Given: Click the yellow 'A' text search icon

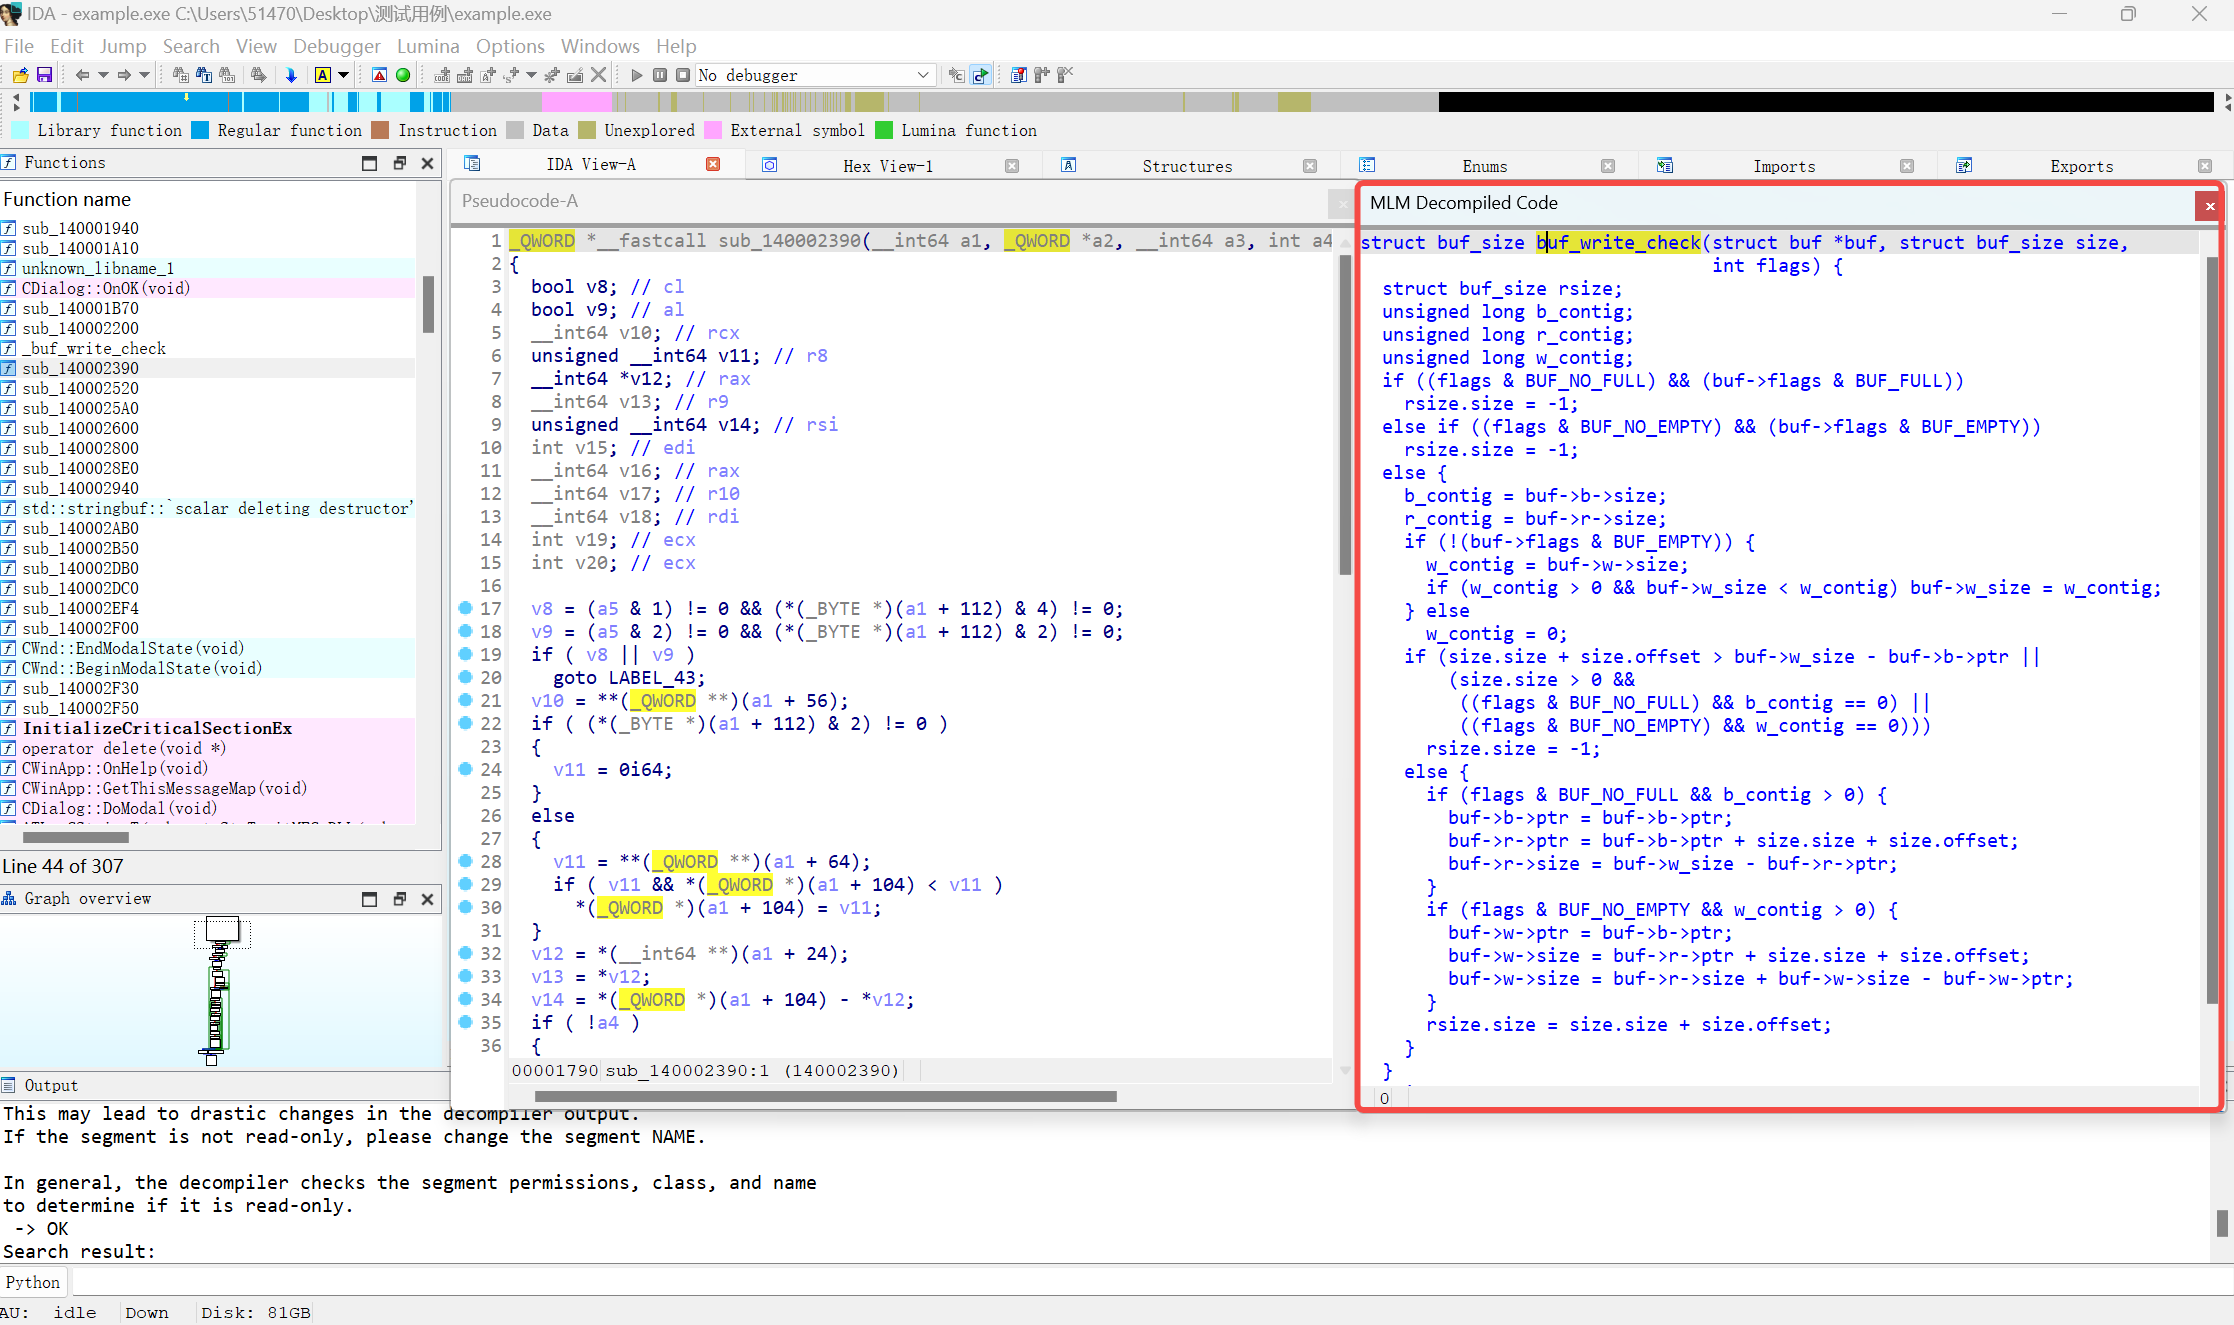Looking at the screenshot, I should click(322, 75).
